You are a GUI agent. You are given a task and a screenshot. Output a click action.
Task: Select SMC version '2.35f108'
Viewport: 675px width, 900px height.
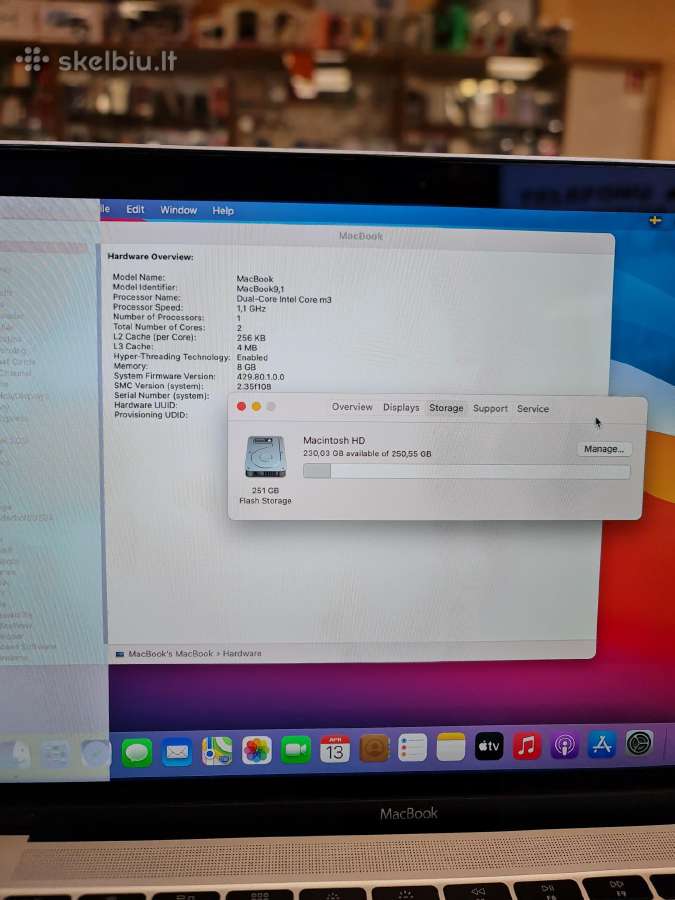tap(254, 387)
